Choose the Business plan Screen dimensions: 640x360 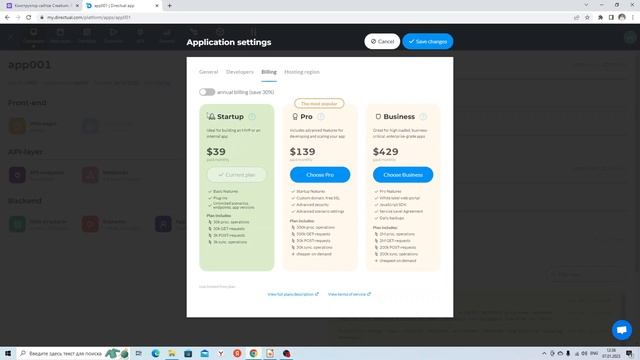click(403, 175)
